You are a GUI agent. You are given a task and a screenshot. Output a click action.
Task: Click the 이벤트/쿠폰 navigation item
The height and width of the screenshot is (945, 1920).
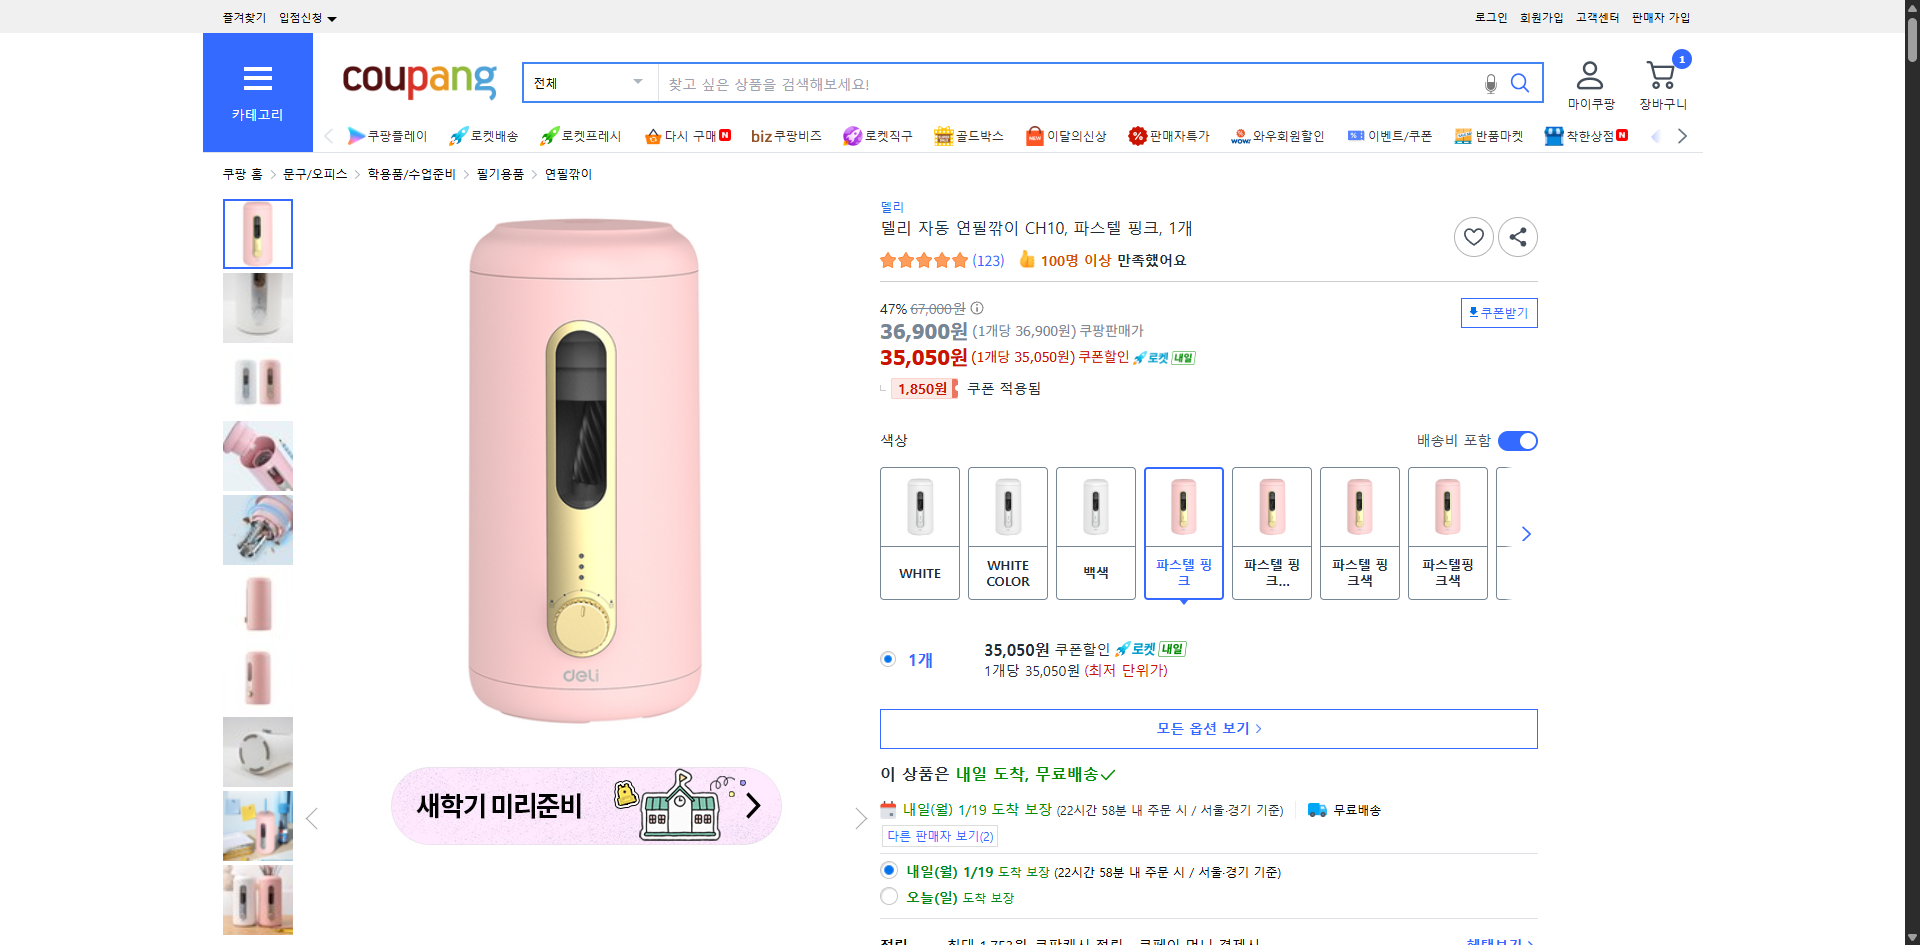[1390, 136]
